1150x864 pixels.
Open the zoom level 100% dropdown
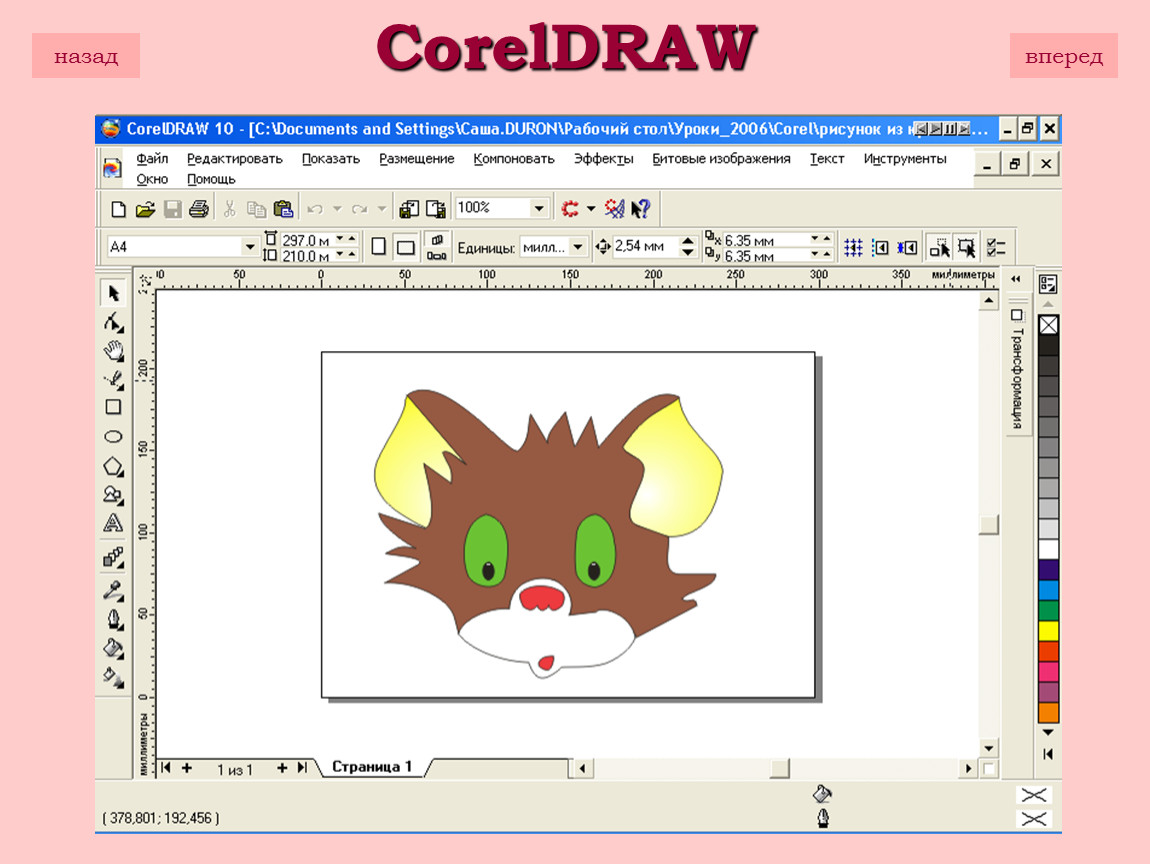[x=539, y=208]
